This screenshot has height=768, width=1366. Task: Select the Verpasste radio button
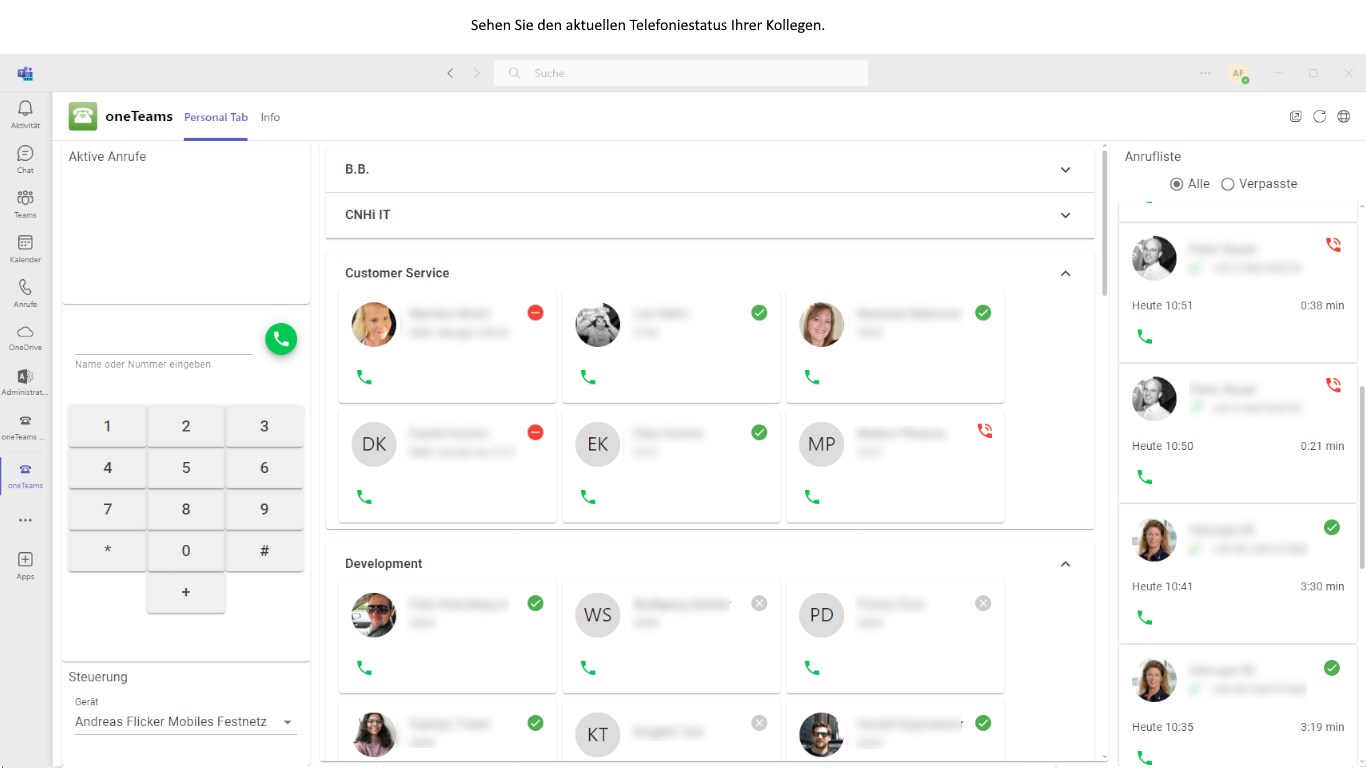tap(1228, 184)
